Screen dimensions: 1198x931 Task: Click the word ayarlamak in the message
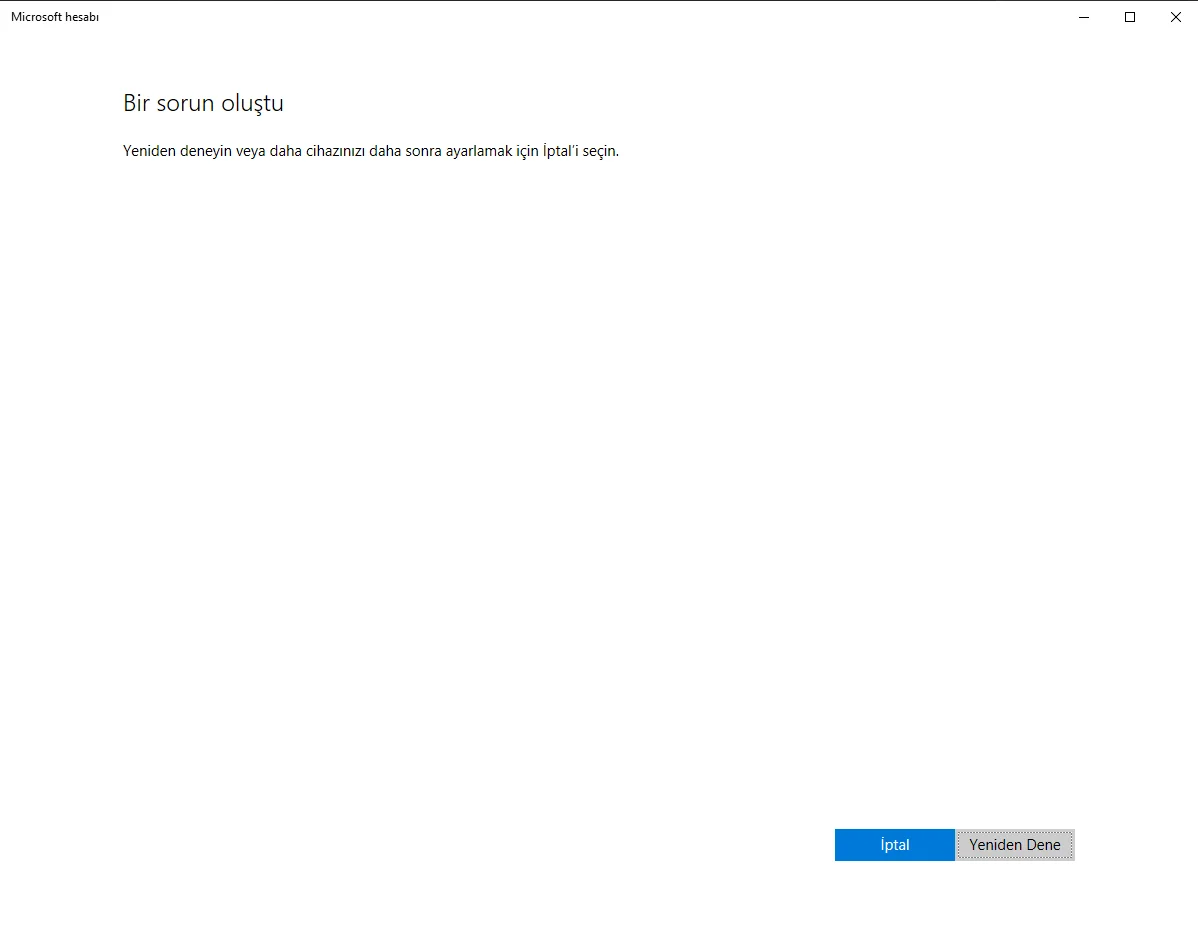[479, 151]
